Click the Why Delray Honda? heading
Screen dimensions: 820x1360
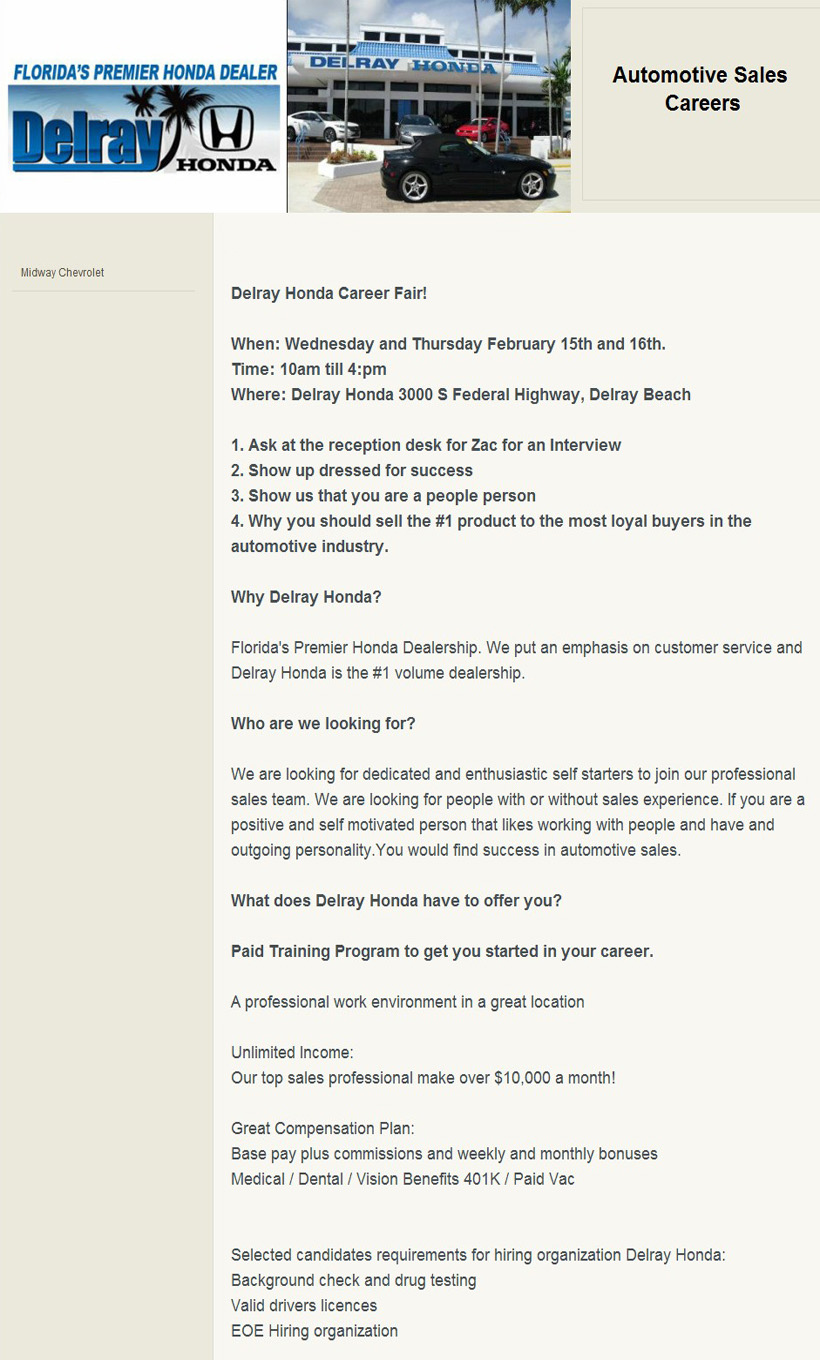coord(306,597)
